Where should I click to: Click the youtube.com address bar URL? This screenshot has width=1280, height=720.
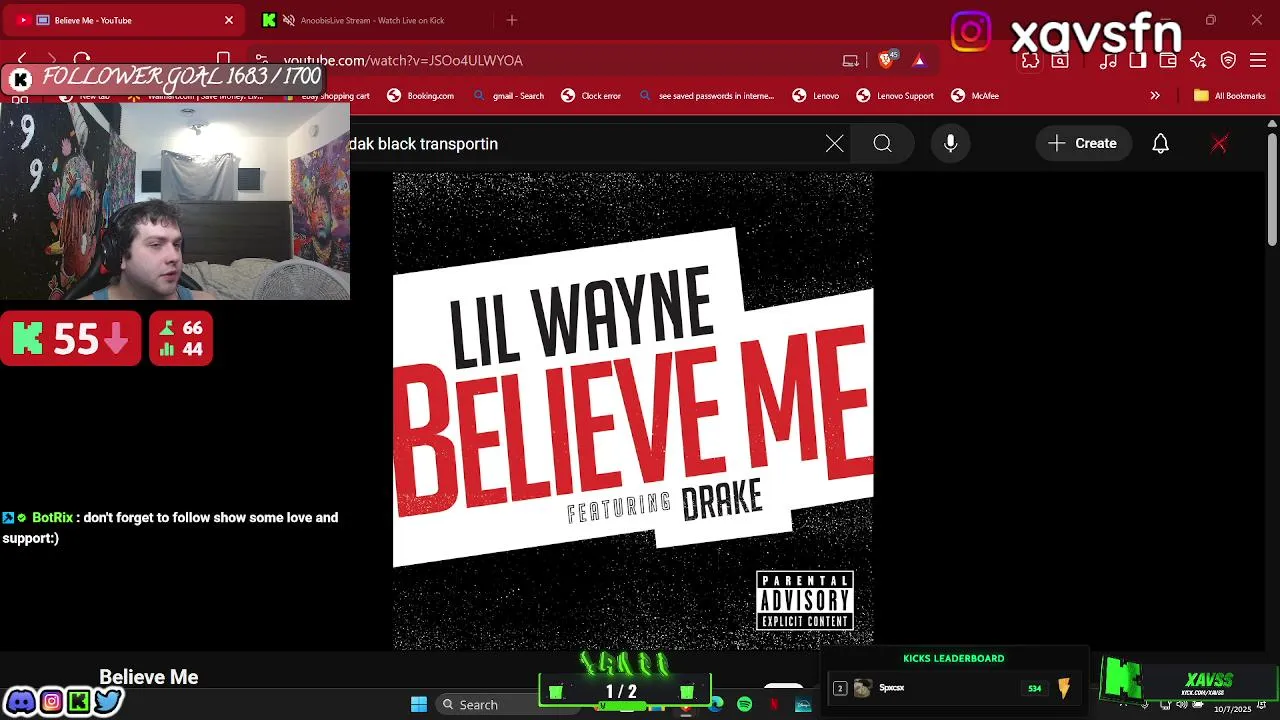point(403,60)
